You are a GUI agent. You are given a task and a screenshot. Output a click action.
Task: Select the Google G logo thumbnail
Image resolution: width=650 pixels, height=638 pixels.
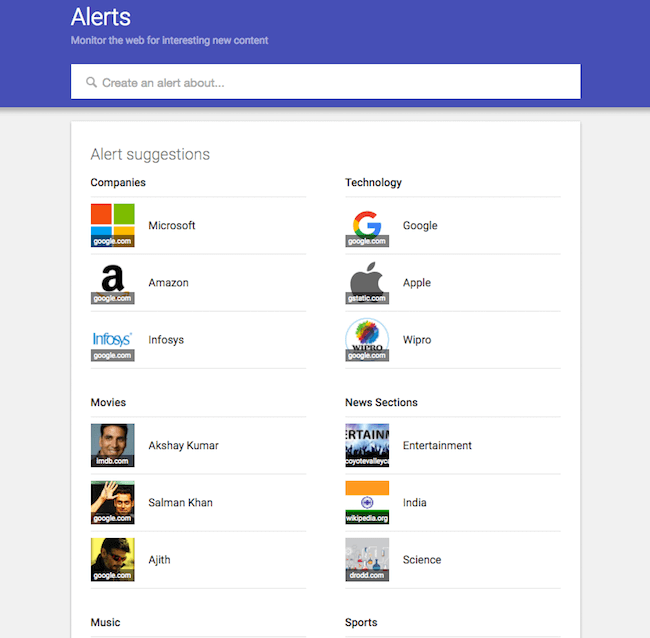tap(367, 225)
